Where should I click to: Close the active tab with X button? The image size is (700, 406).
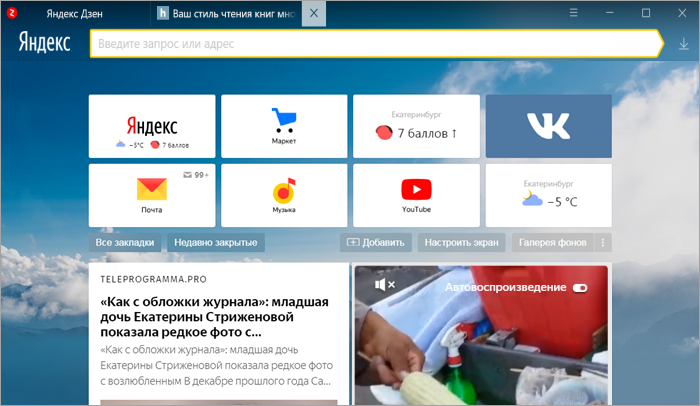314,13
